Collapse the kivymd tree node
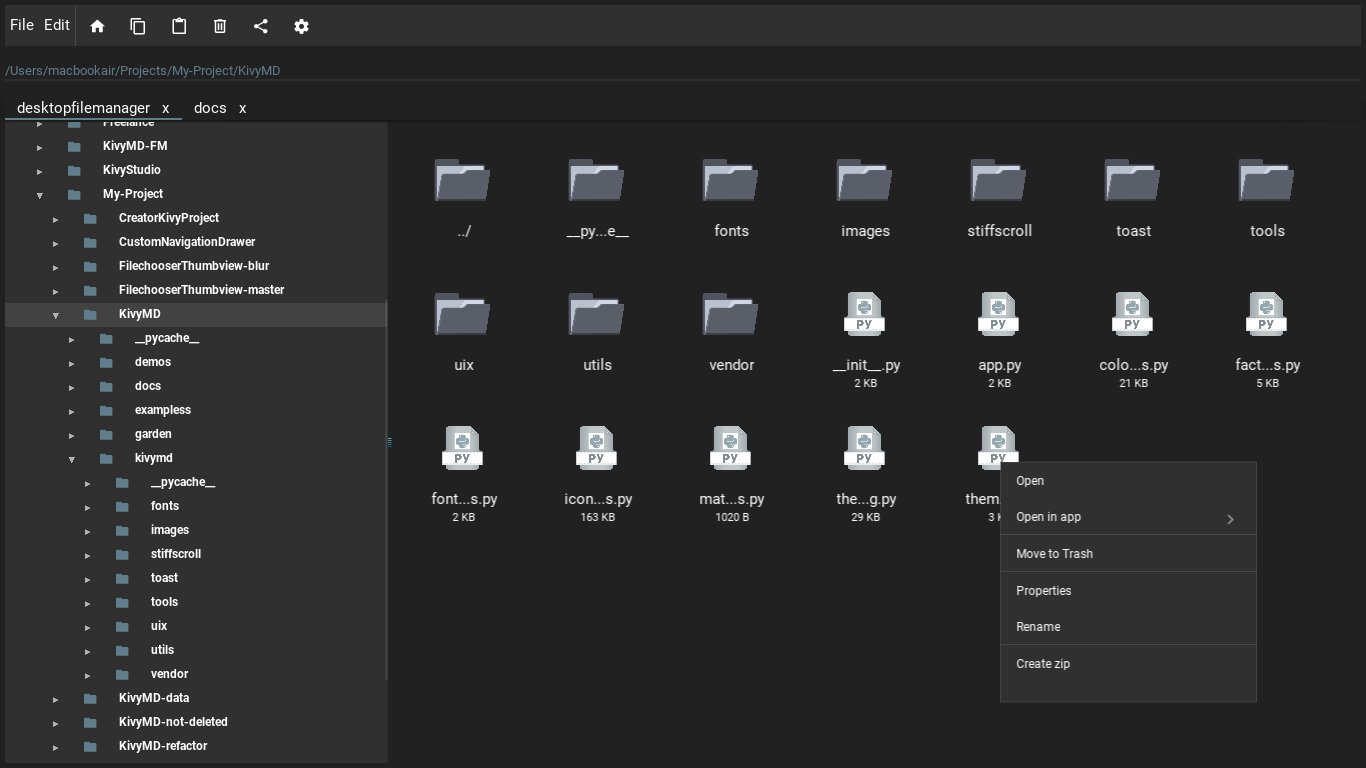This screenshot has height=768, width=1366. pyautogui.click(x=71, y=458)
